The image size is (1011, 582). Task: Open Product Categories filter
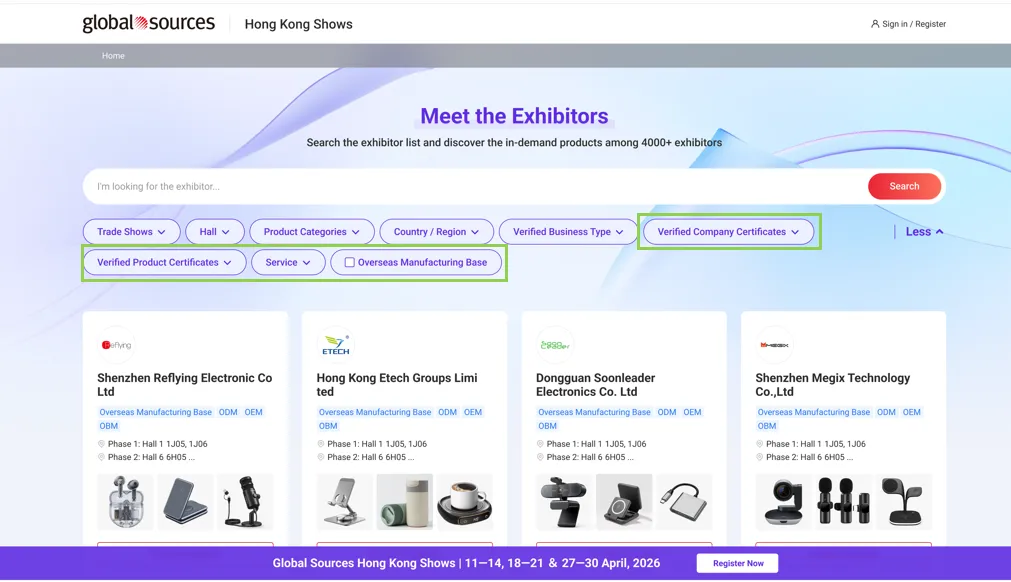[x=312, y=232]
